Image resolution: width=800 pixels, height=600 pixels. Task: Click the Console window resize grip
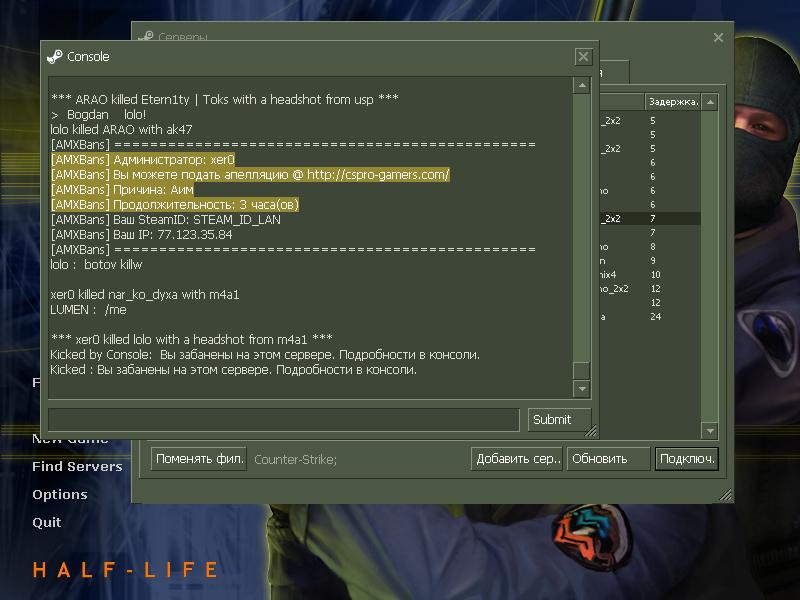pyautogui.click(x=590, y=431)
